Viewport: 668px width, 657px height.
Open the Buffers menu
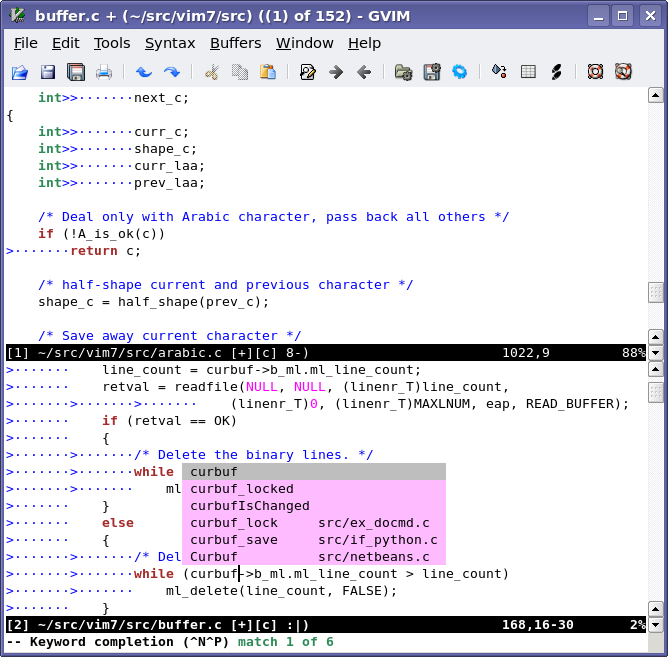pyautogui.click(x=236, y=43)
